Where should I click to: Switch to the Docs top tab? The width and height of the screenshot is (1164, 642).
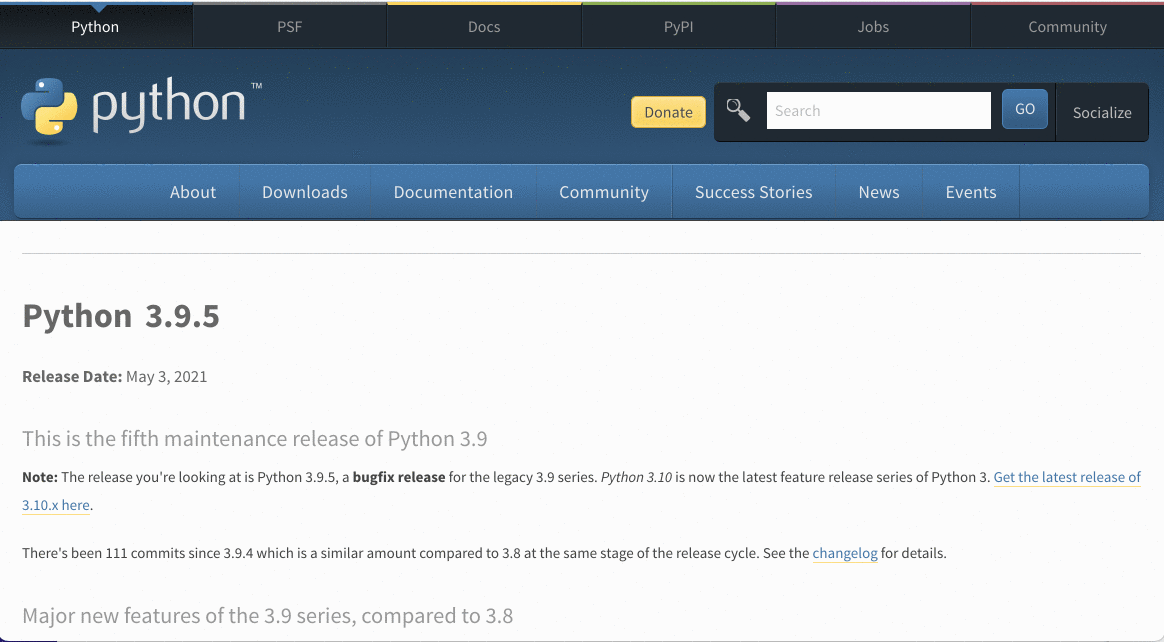484,27
